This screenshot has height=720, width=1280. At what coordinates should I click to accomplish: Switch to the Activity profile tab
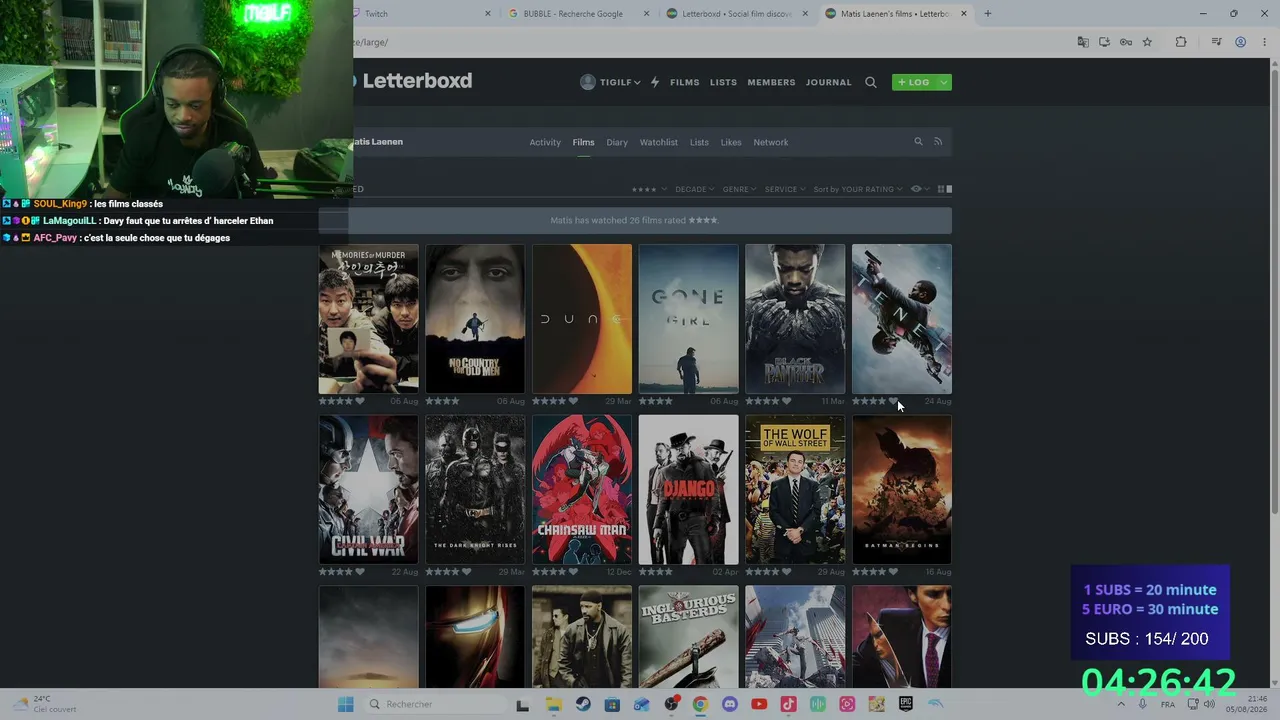point(545,142)
